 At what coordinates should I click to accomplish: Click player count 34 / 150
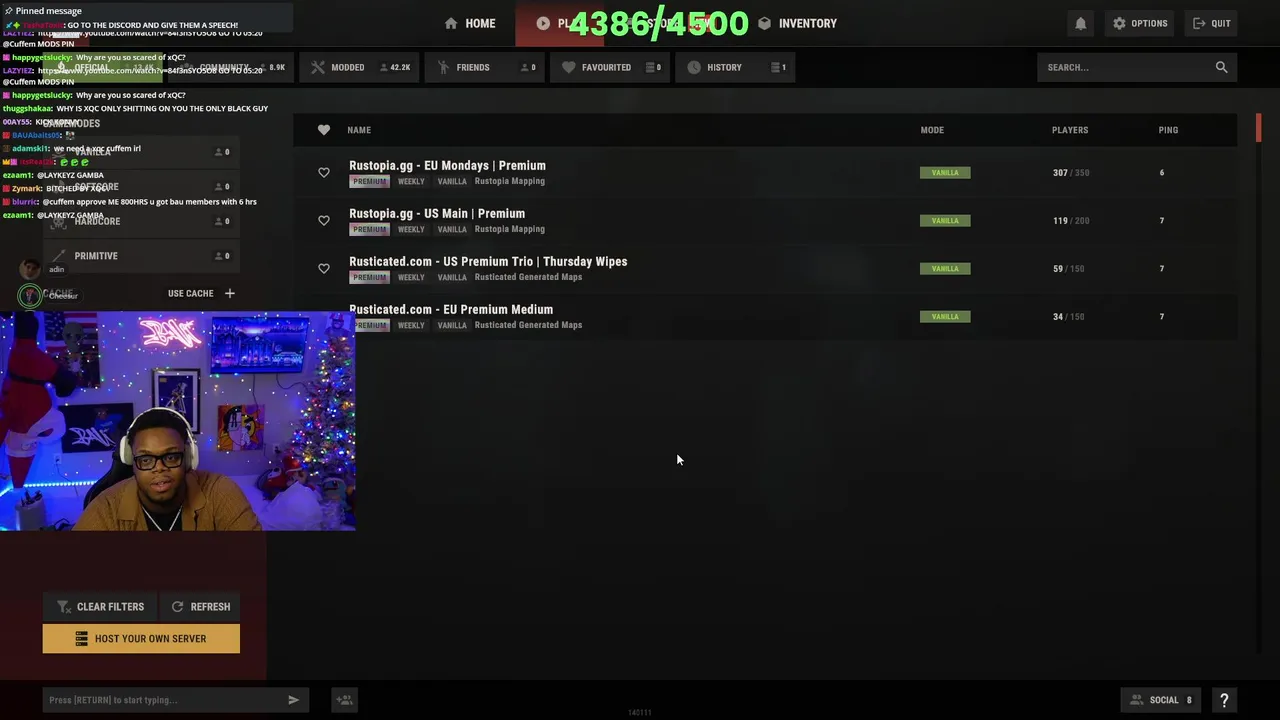1069,317
